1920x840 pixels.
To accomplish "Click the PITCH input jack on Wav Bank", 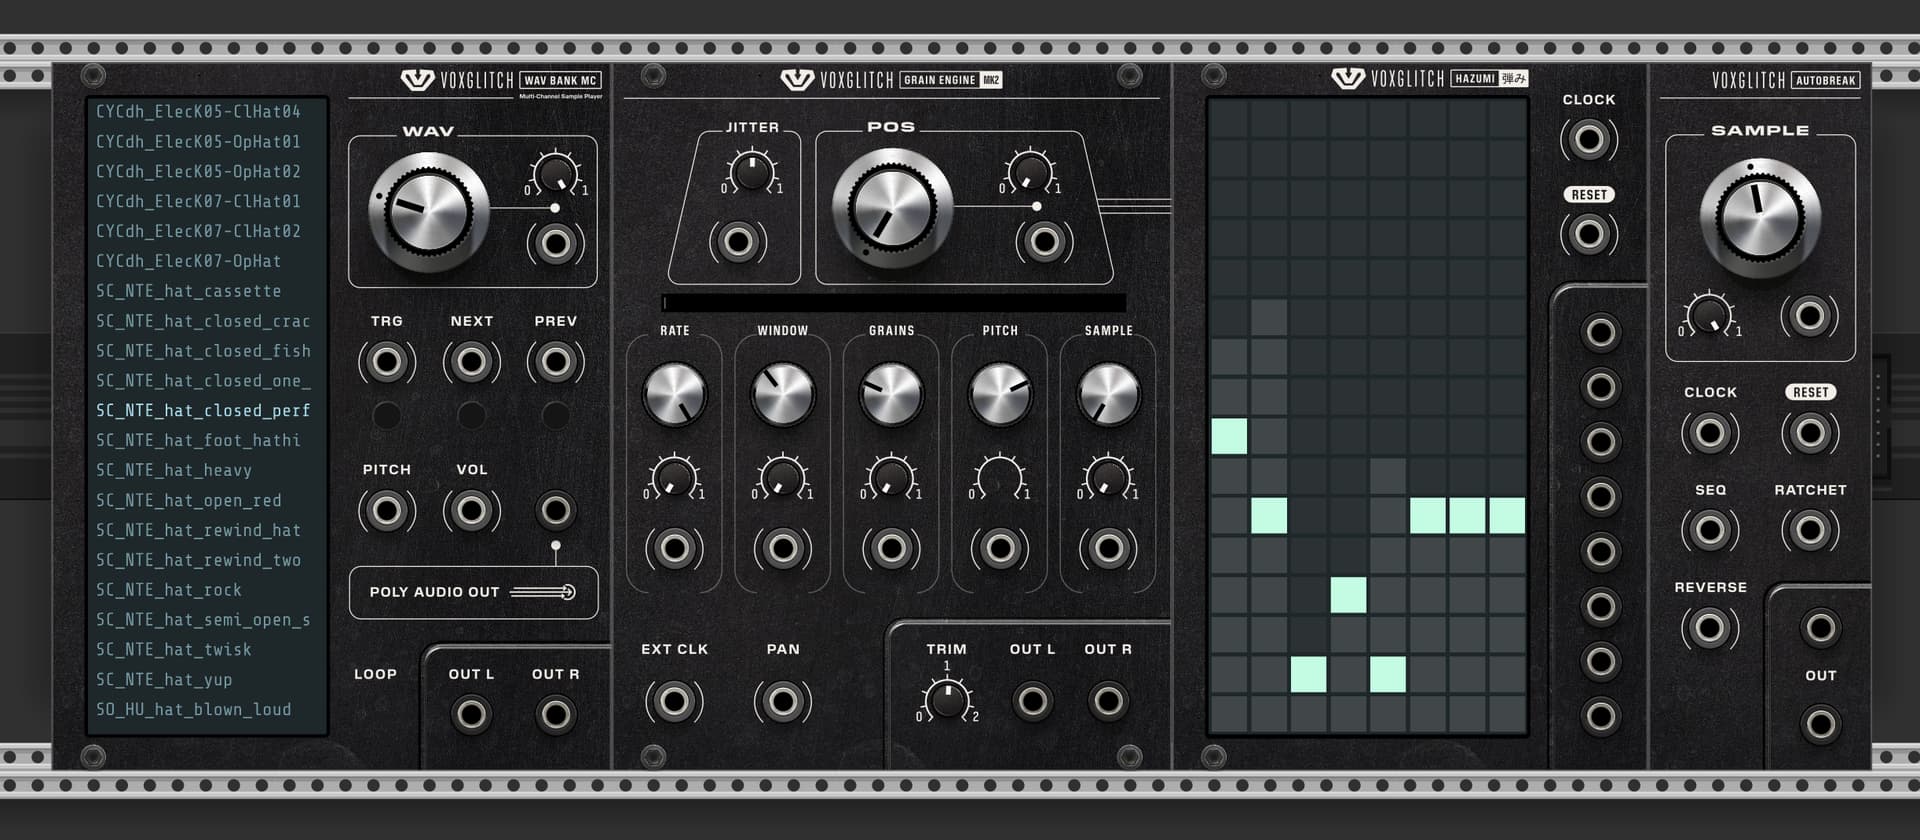I will tap(387, 511).
